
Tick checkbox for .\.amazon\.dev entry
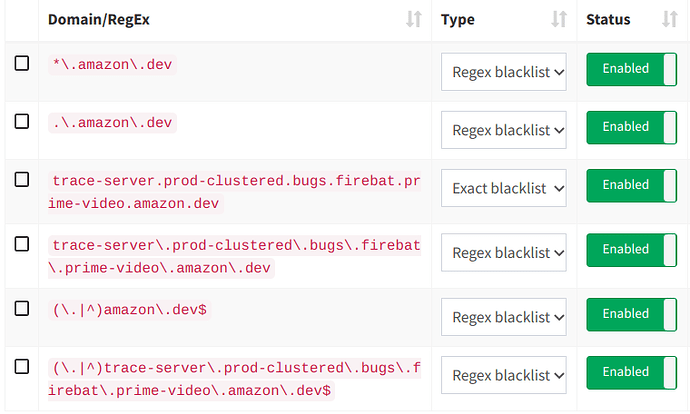click(22, 121)
